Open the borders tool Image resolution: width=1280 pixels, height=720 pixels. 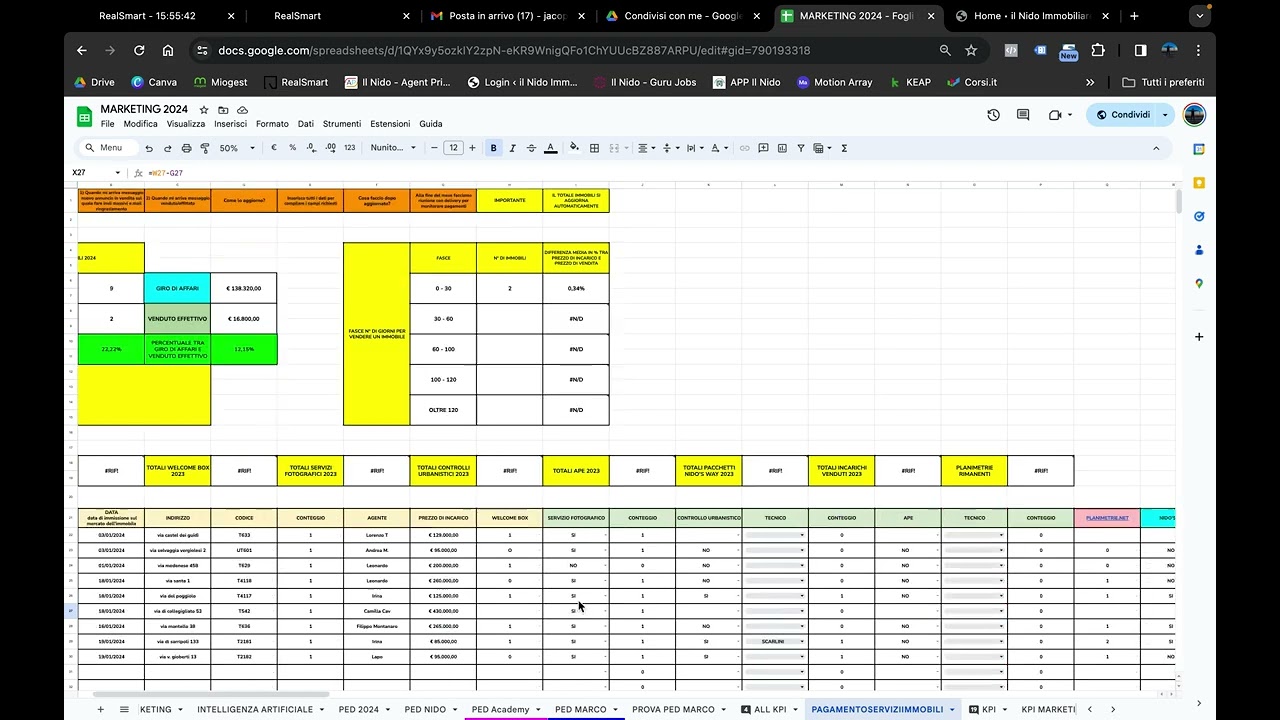click(x=594, y=148)
